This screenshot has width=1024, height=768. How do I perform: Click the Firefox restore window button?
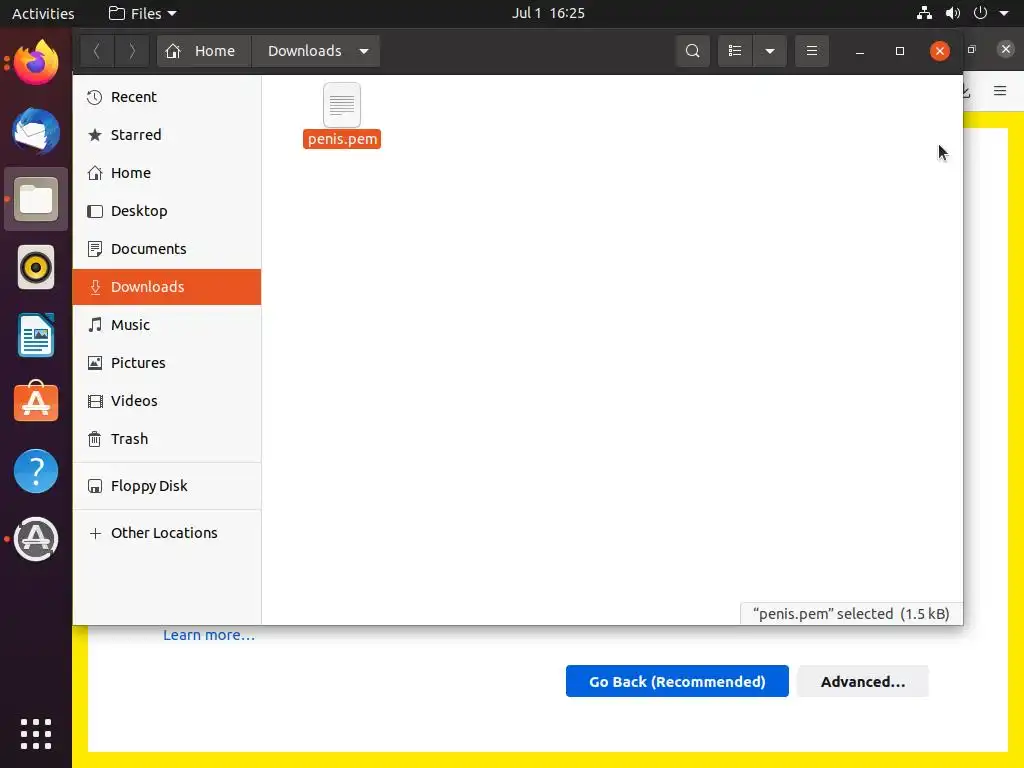click(x=972, y=50)
